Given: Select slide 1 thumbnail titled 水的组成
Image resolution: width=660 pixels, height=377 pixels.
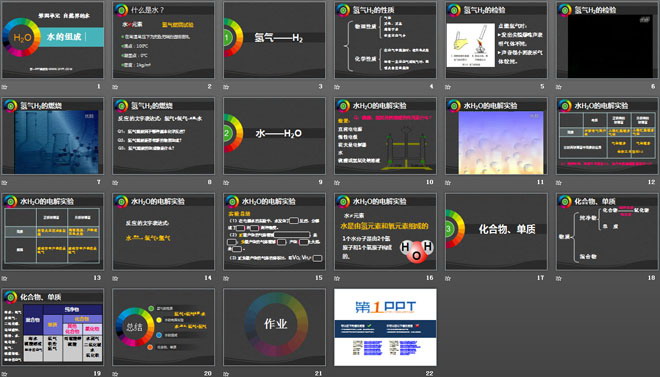Looking at the screenshot, I should 53,40.
